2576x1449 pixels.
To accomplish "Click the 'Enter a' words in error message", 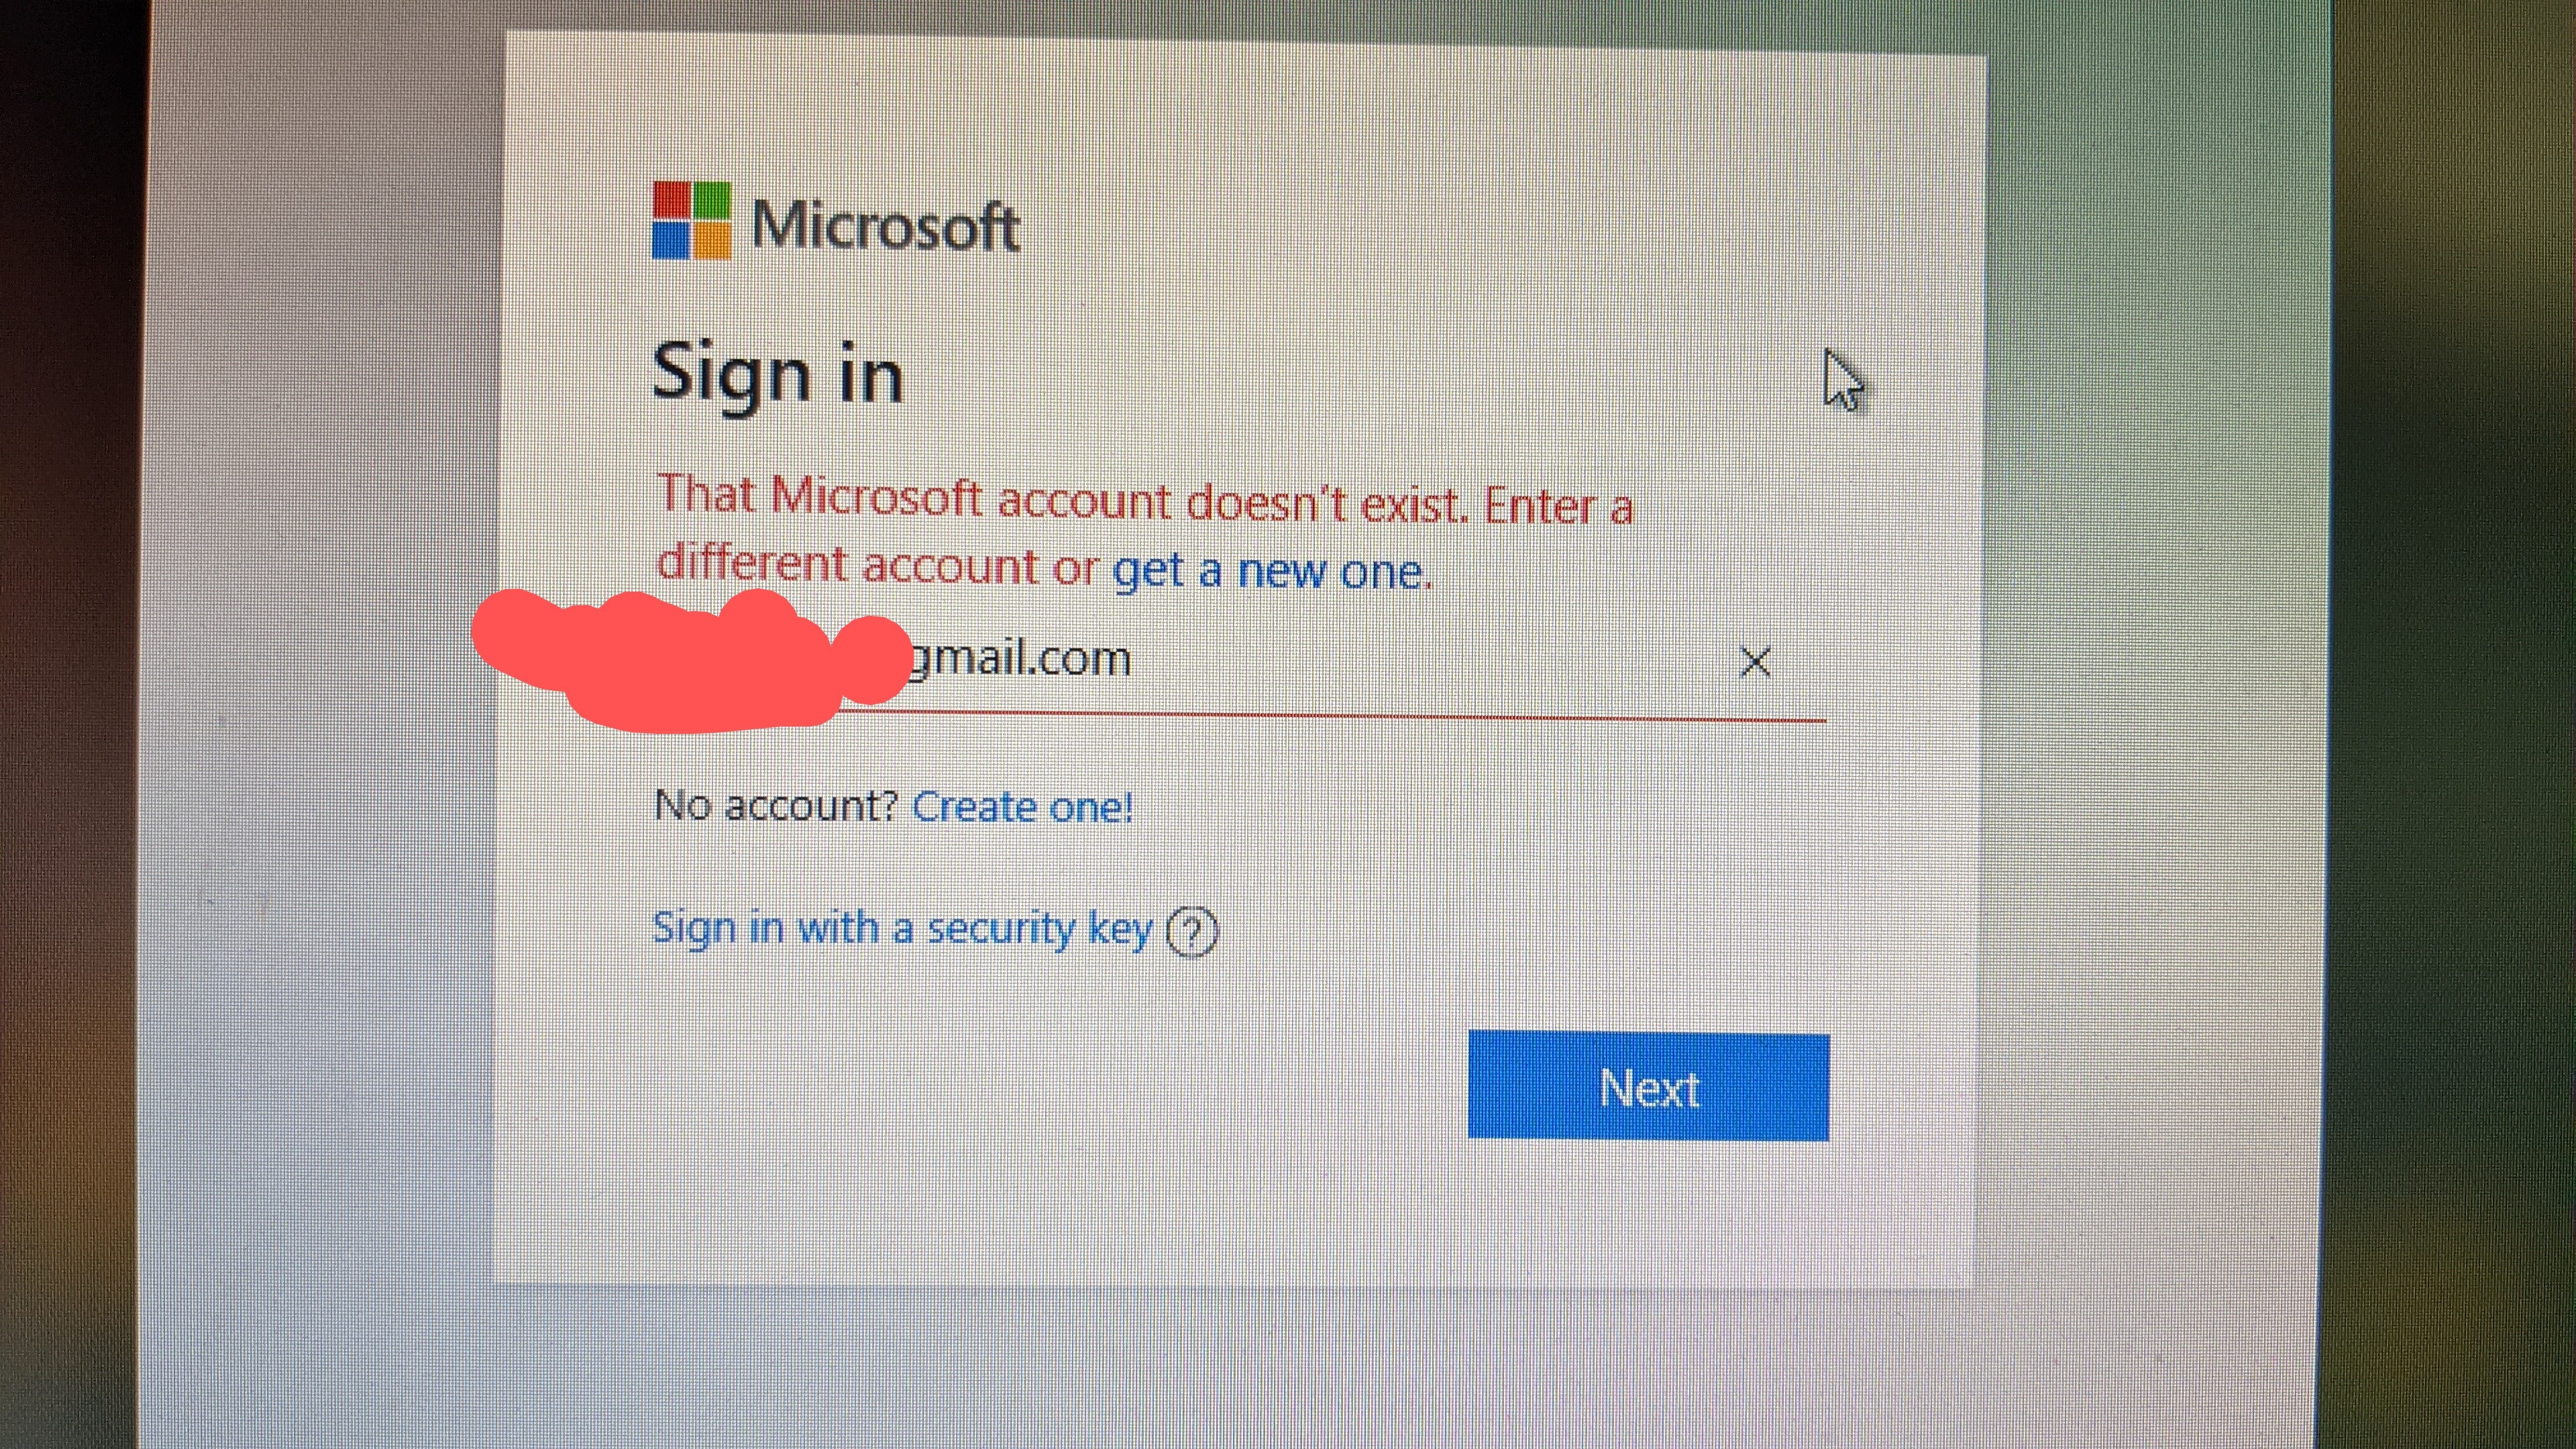I will point(1558,505).
